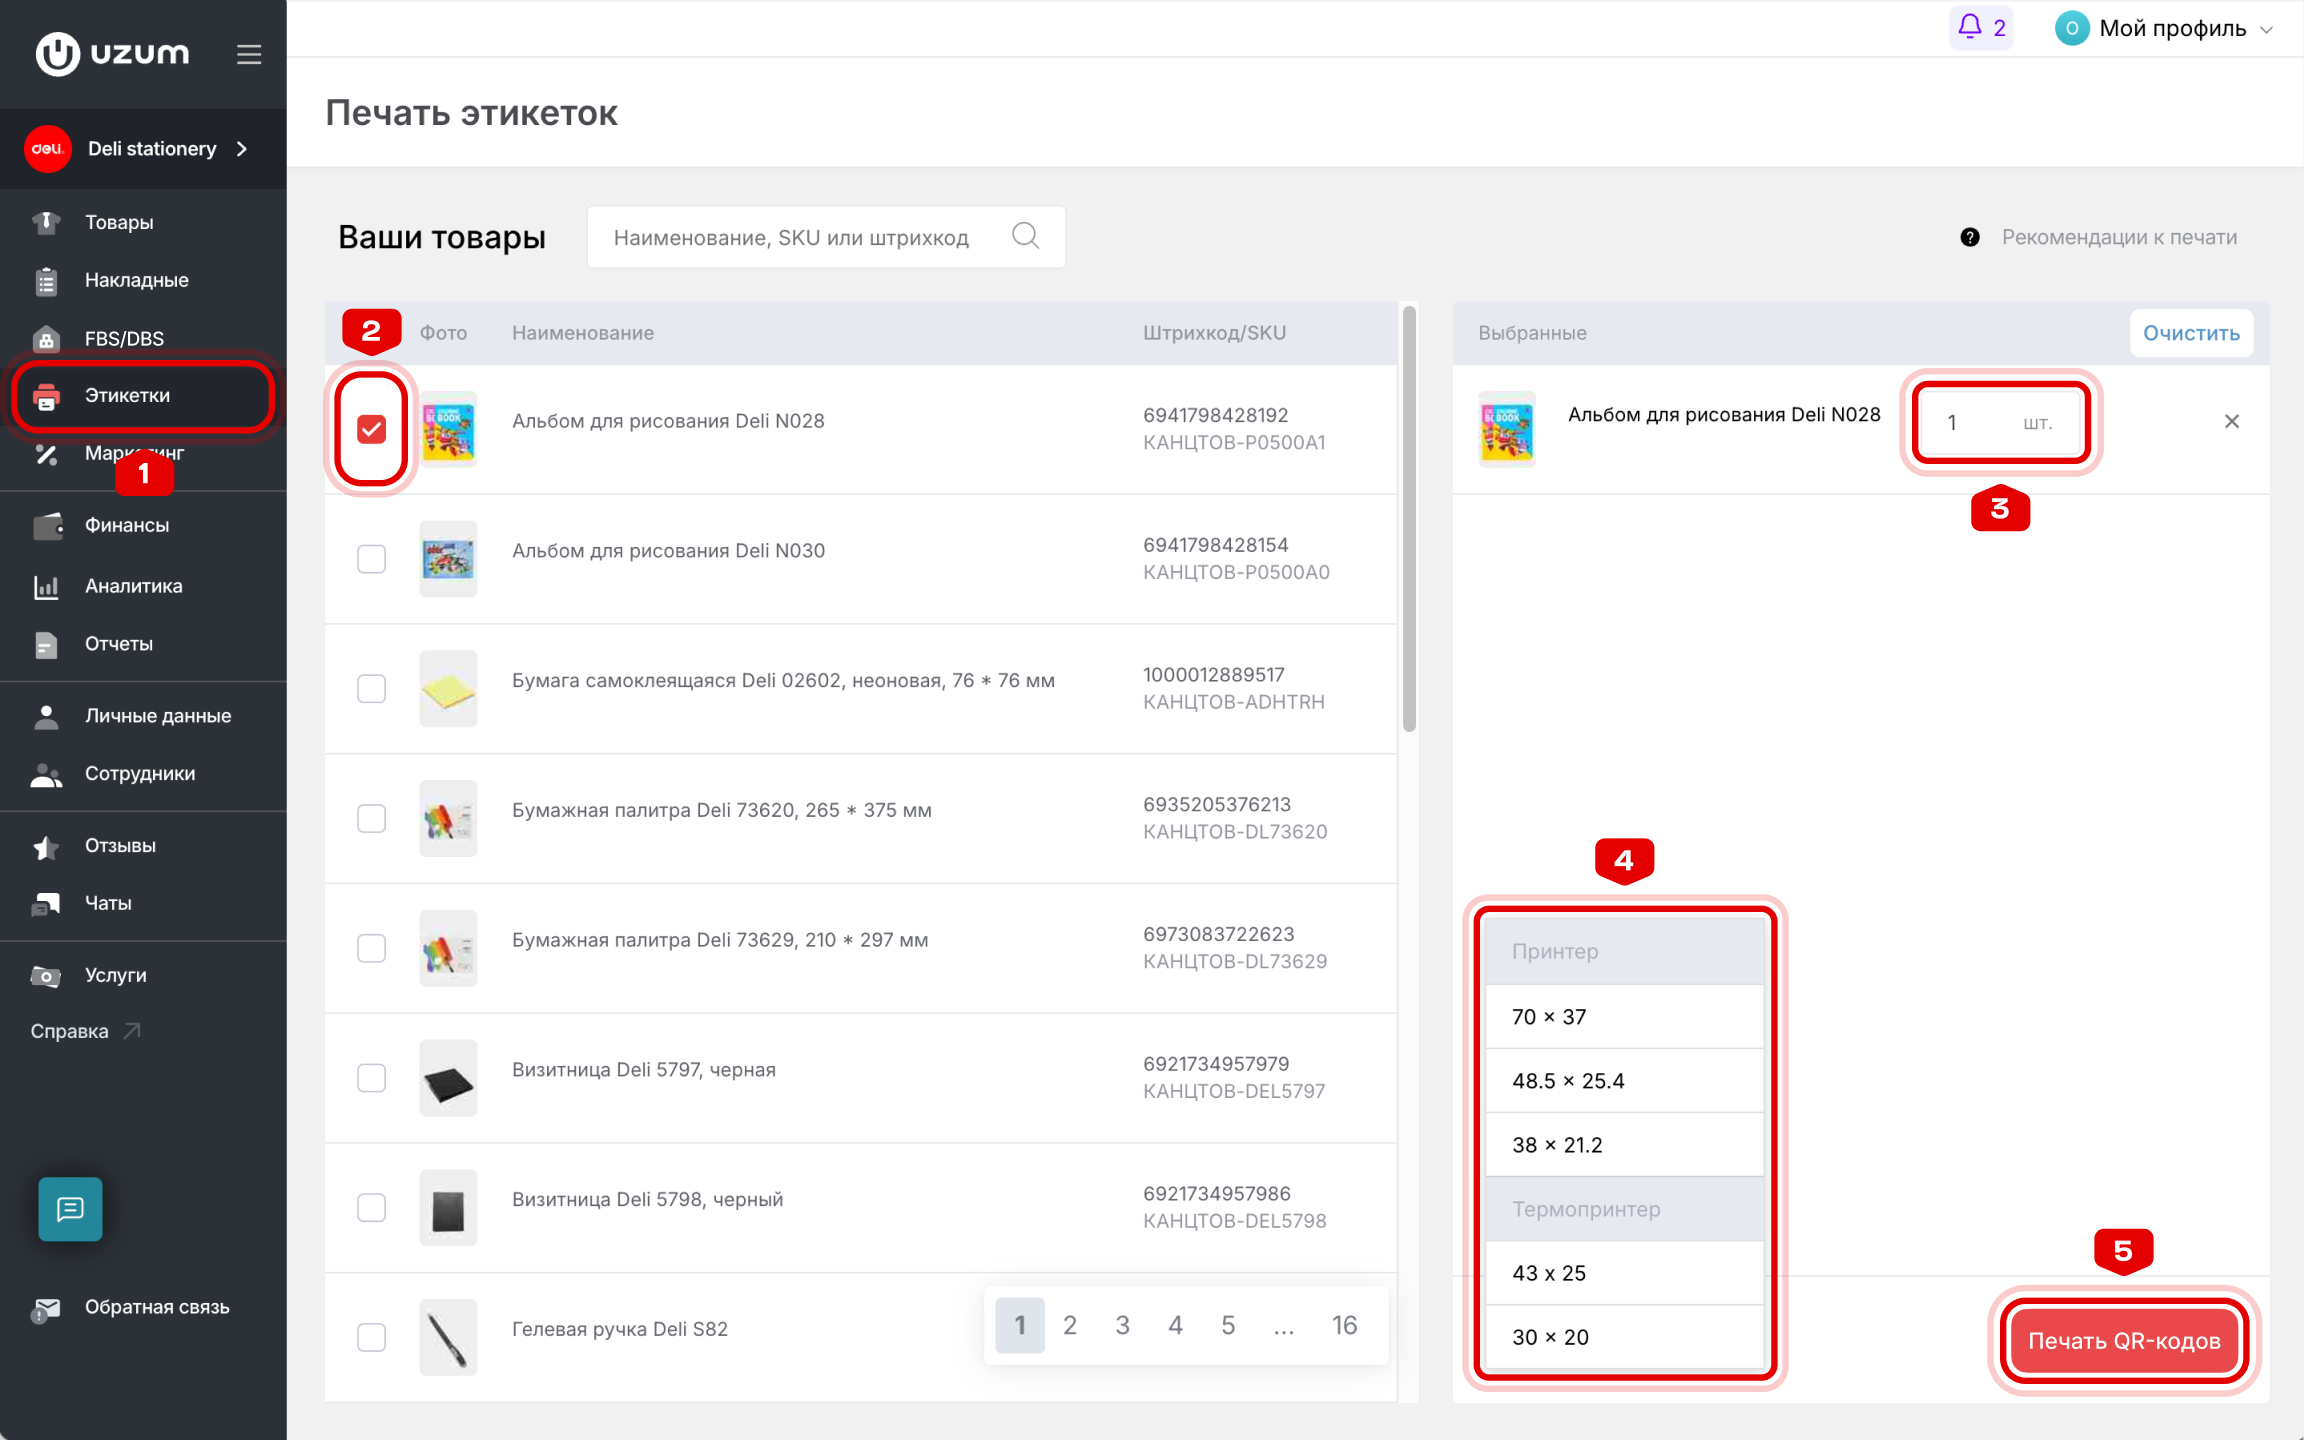Go to pagination page 2

[1069, 1326]
